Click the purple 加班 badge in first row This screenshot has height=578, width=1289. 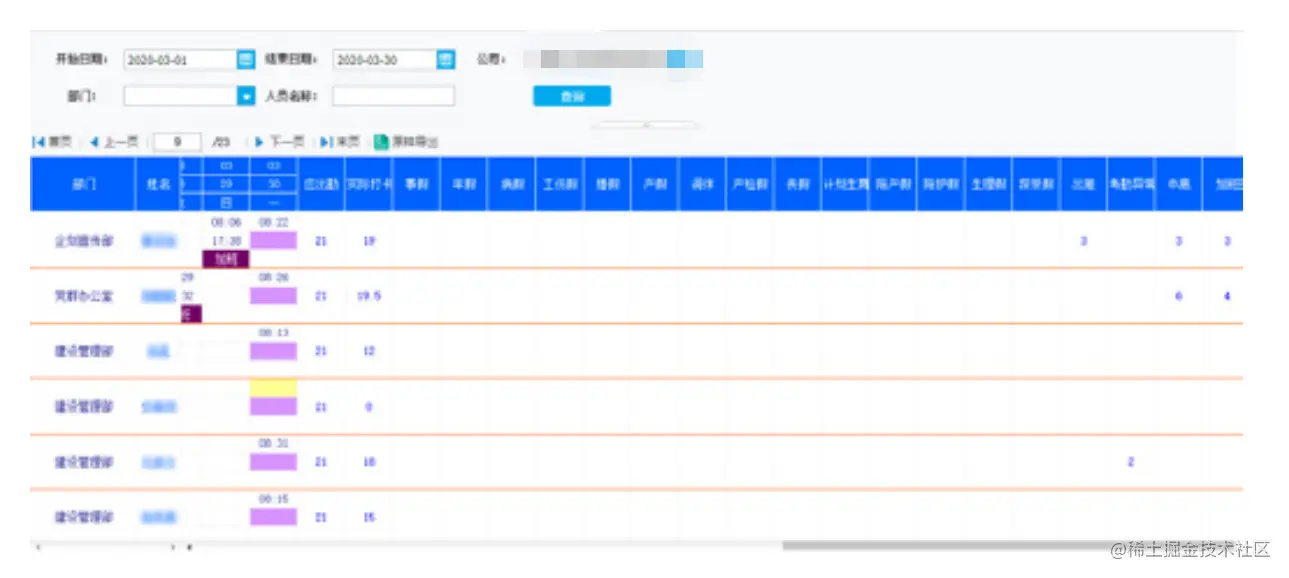coord(225,258)
